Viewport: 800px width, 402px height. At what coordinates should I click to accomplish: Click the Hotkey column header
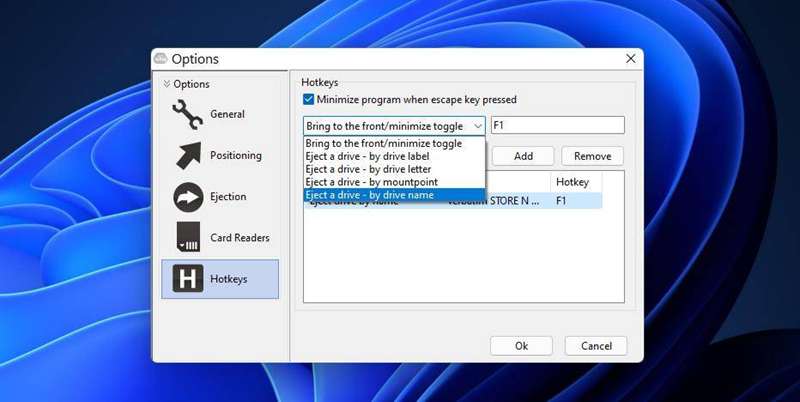pos(576,182)
